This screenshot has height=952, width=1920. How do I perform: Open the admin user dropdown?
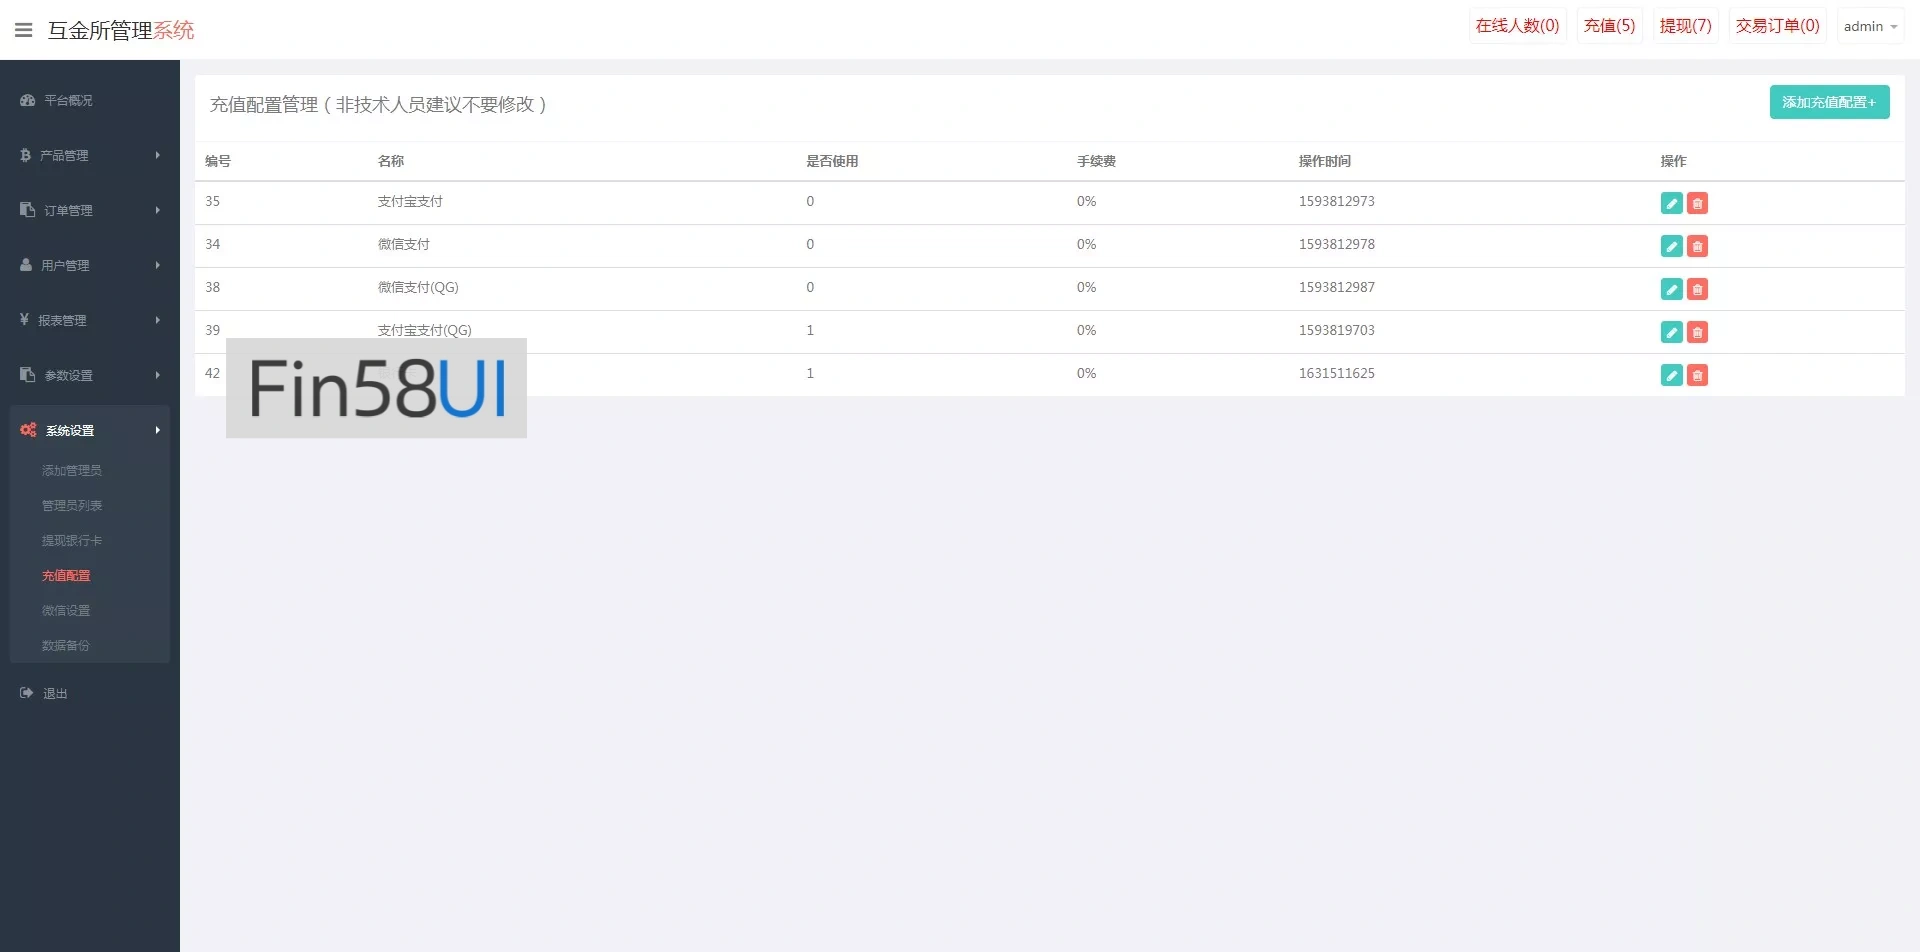point(1869,27)
